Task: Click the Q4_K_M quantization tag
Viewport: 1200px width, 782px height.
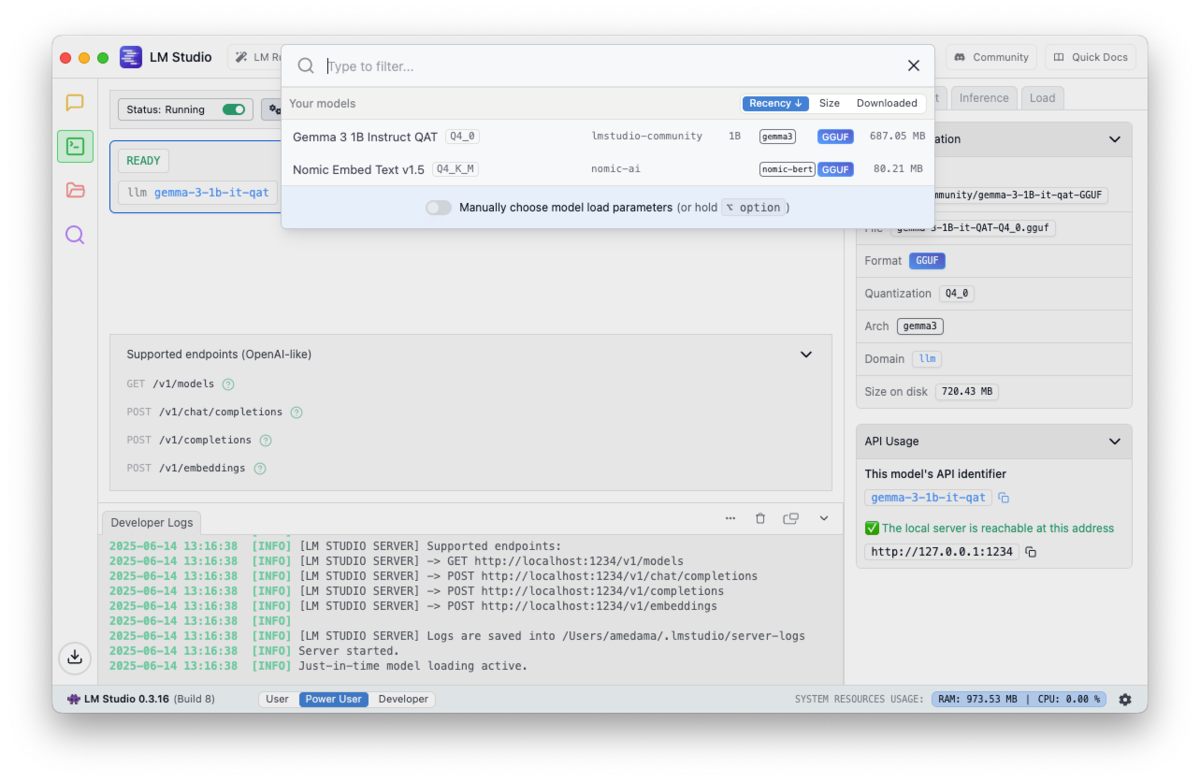Action: [455, 170]
